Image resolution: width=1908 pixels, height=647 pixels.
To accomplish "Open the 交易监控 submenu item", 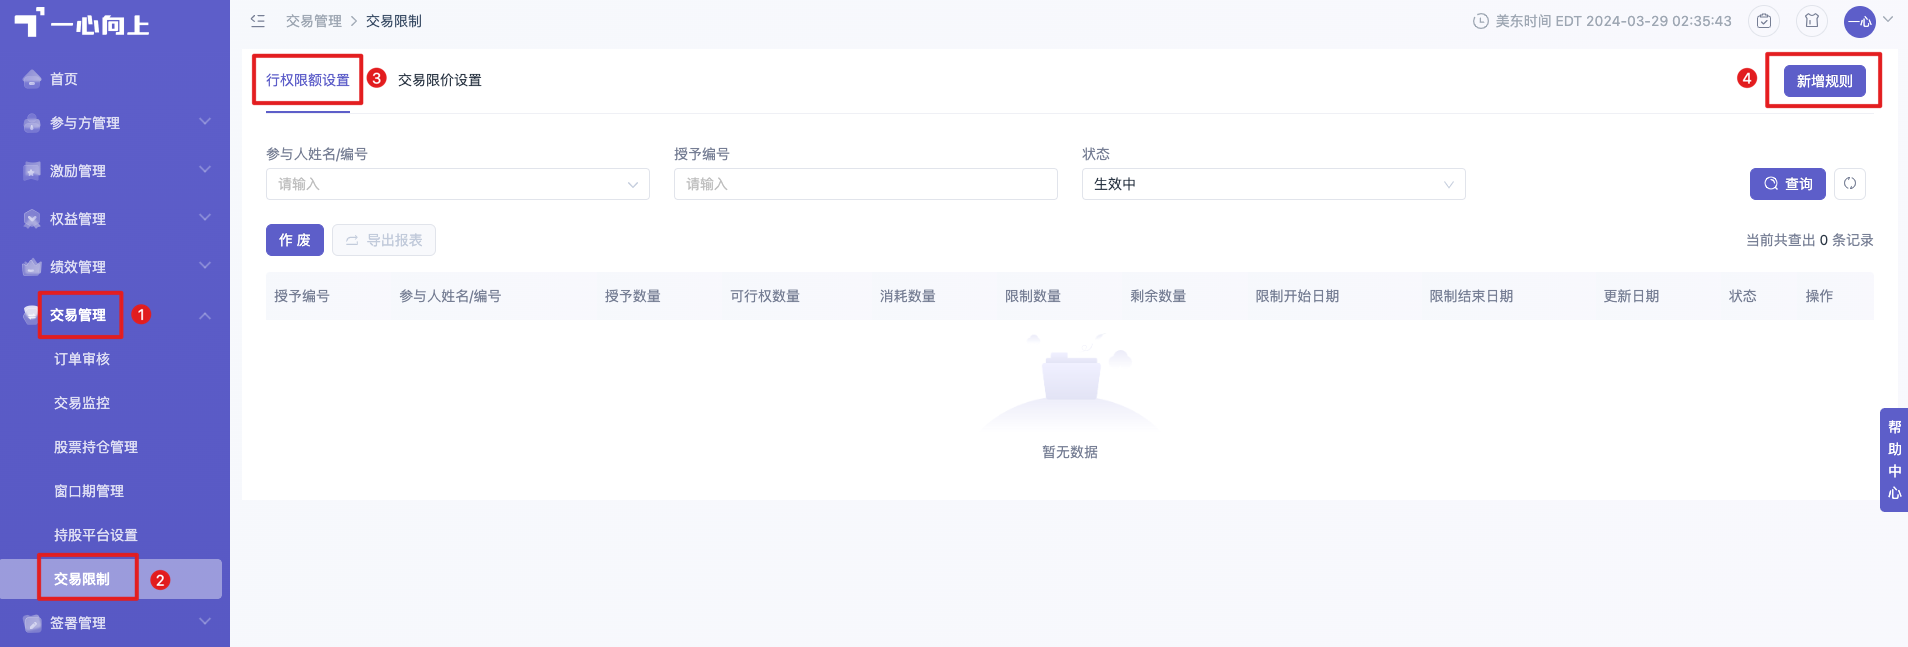I will (82, 403).
